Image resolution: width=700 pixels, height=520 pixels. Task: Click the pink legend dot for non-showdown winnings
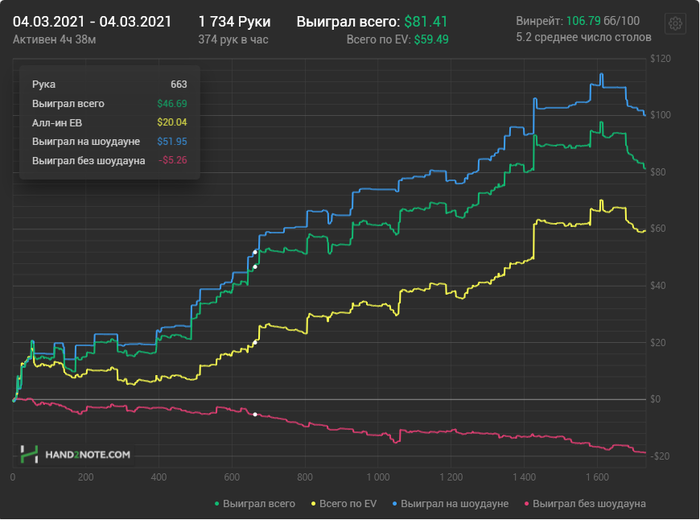(x=526, y=504)
